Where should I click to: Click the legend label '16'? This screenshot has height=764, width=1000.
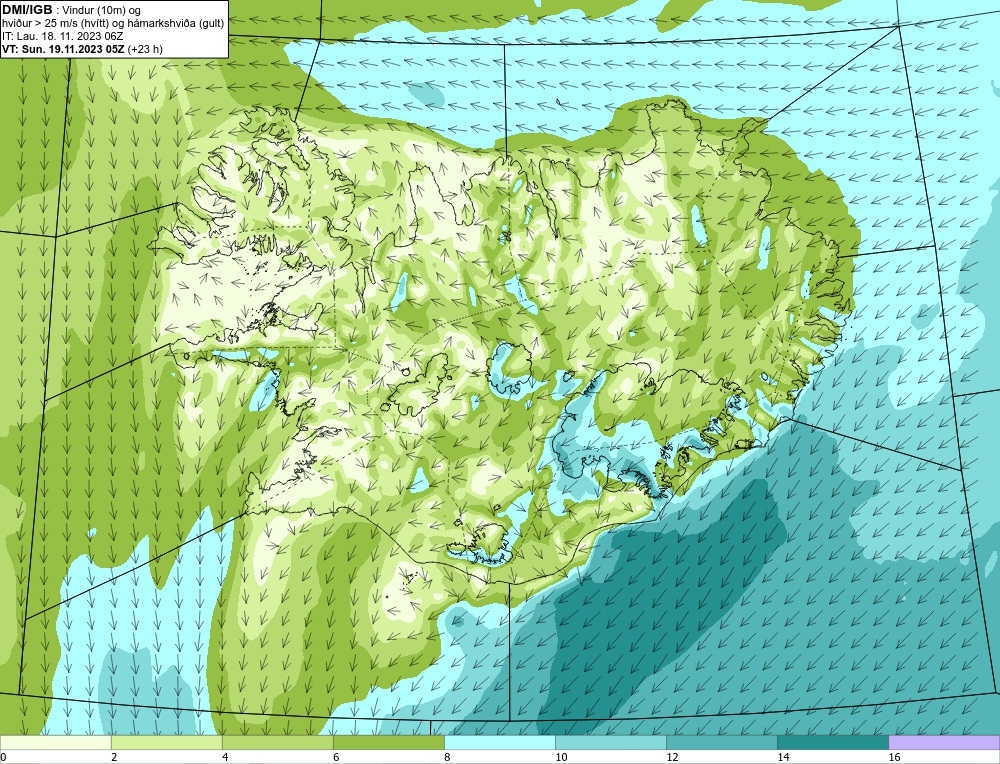(894, 757)
